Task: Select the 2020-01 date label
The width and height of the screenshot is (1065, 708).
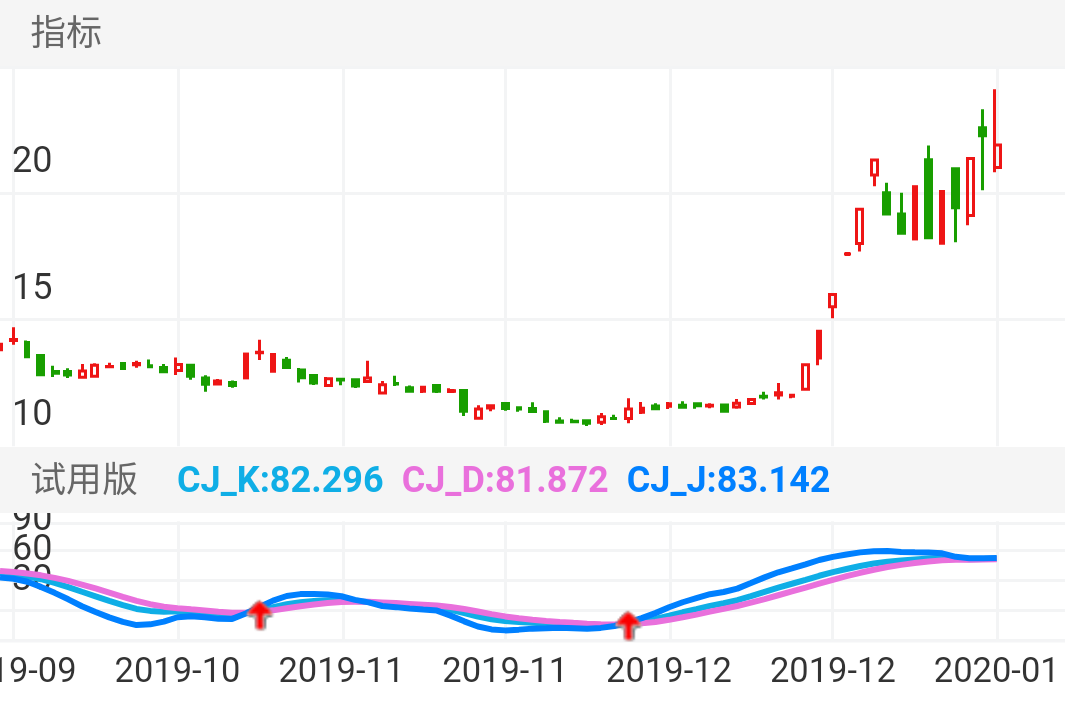Action: pos(995,670)
